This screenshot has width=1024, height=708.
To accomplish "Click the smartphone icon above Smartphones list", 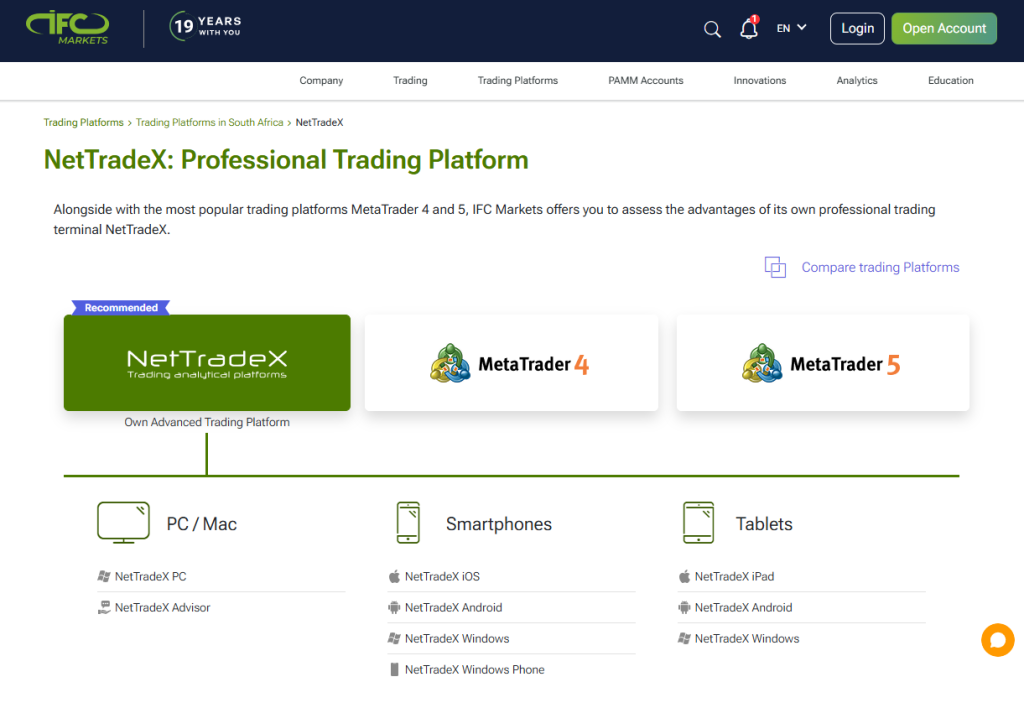I will pos(408,521).
